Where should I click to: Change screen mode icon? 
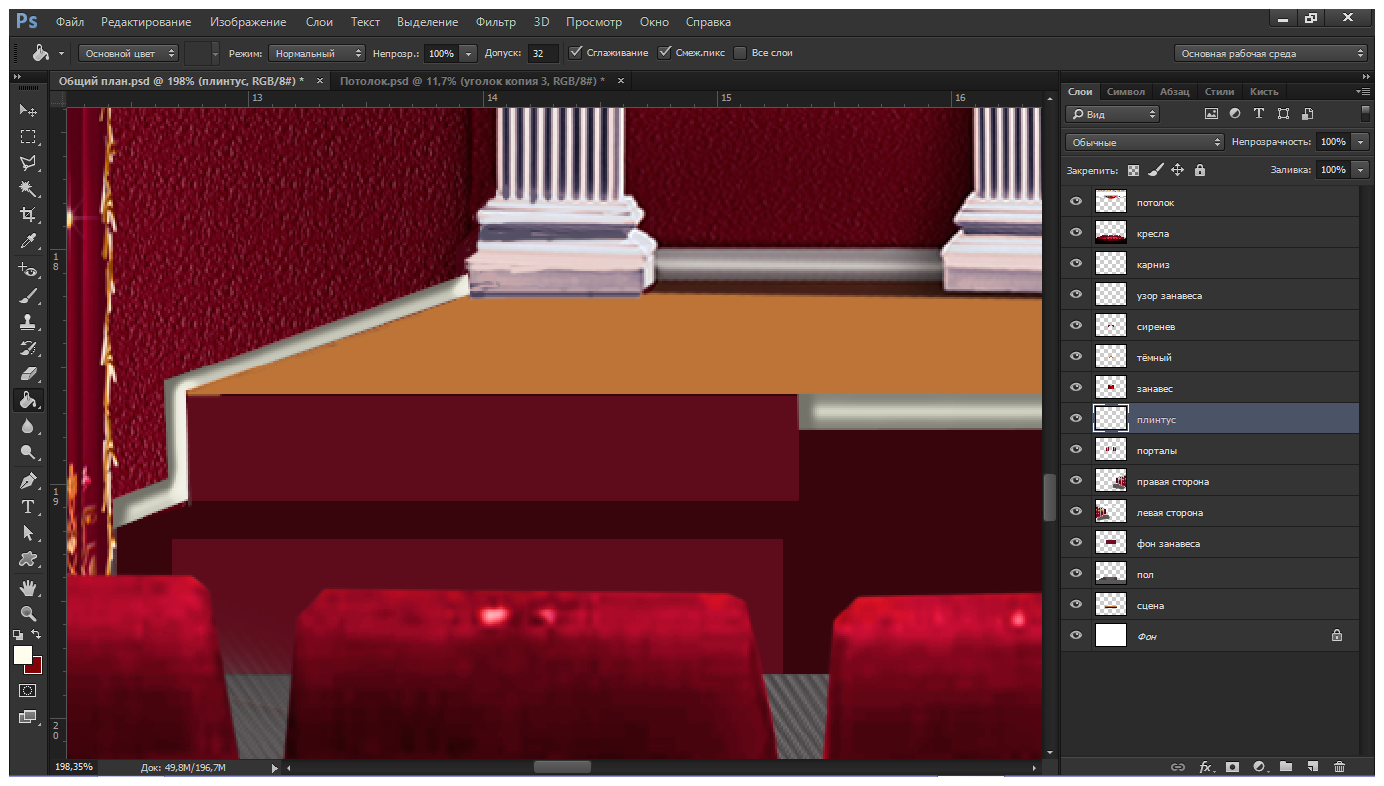coord(28,716)
